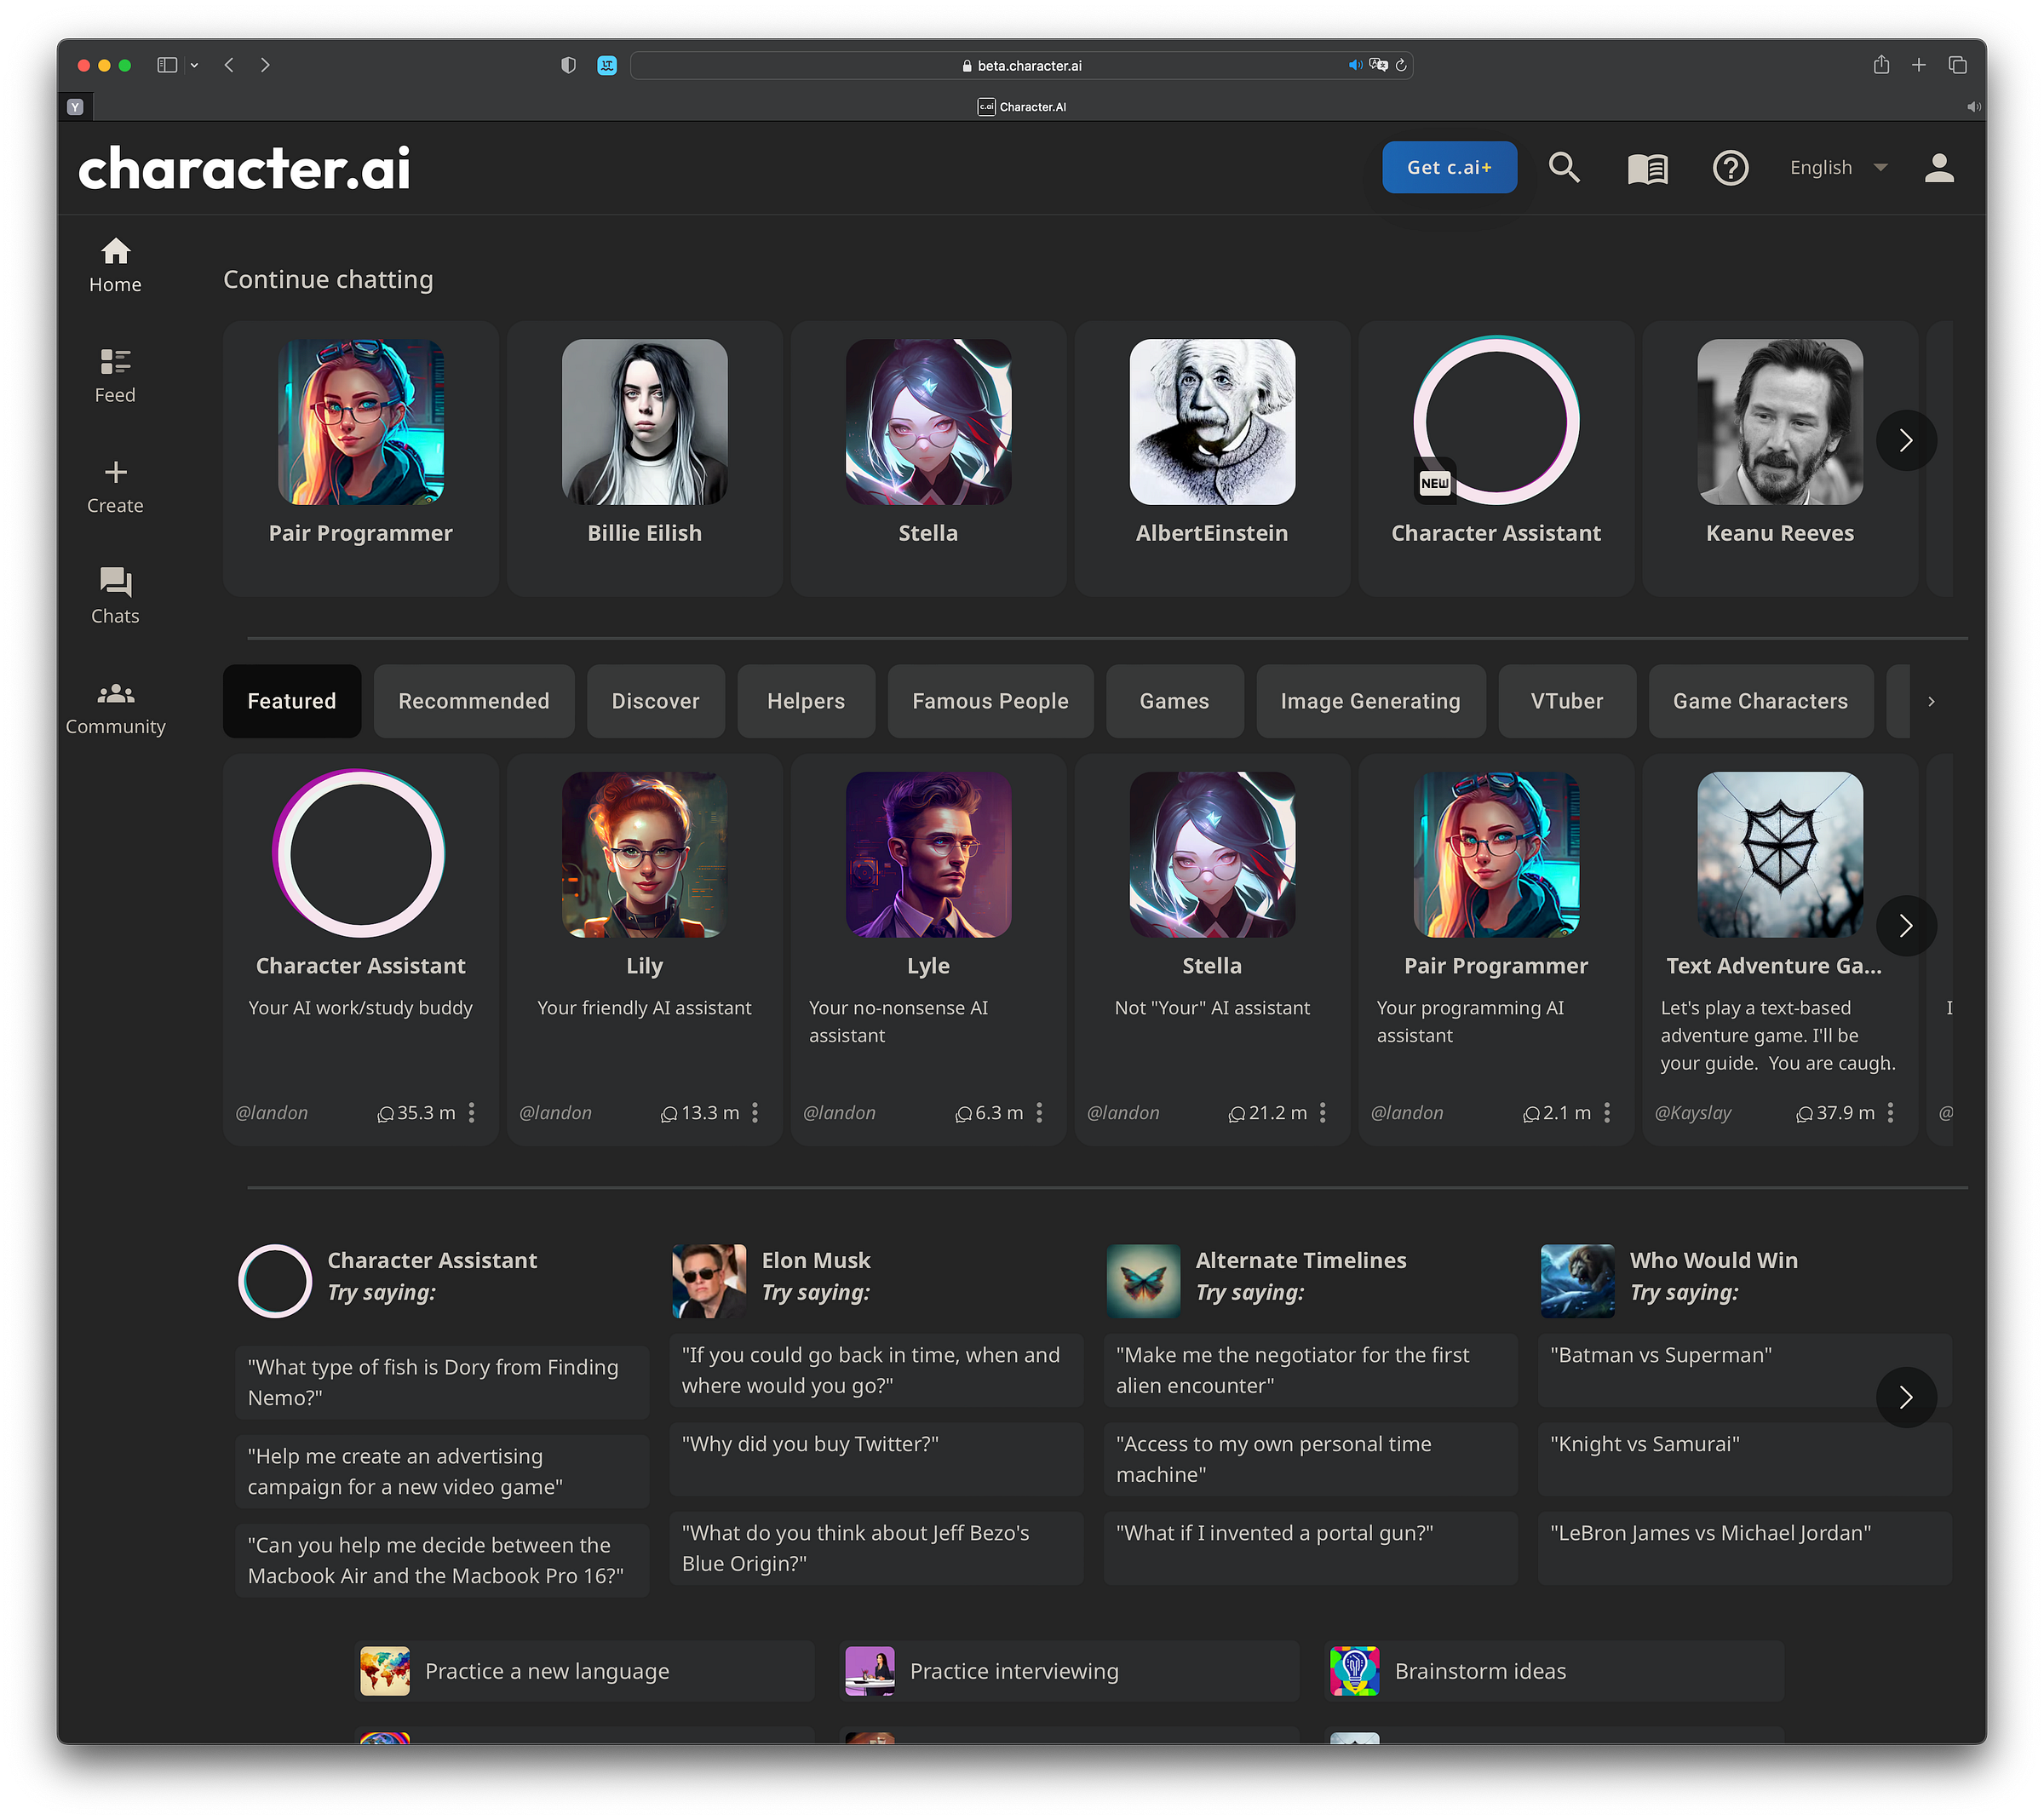Open options menu for Character Assistant card
This screenshot has width=2044, height=1820.
point(472,1112)
